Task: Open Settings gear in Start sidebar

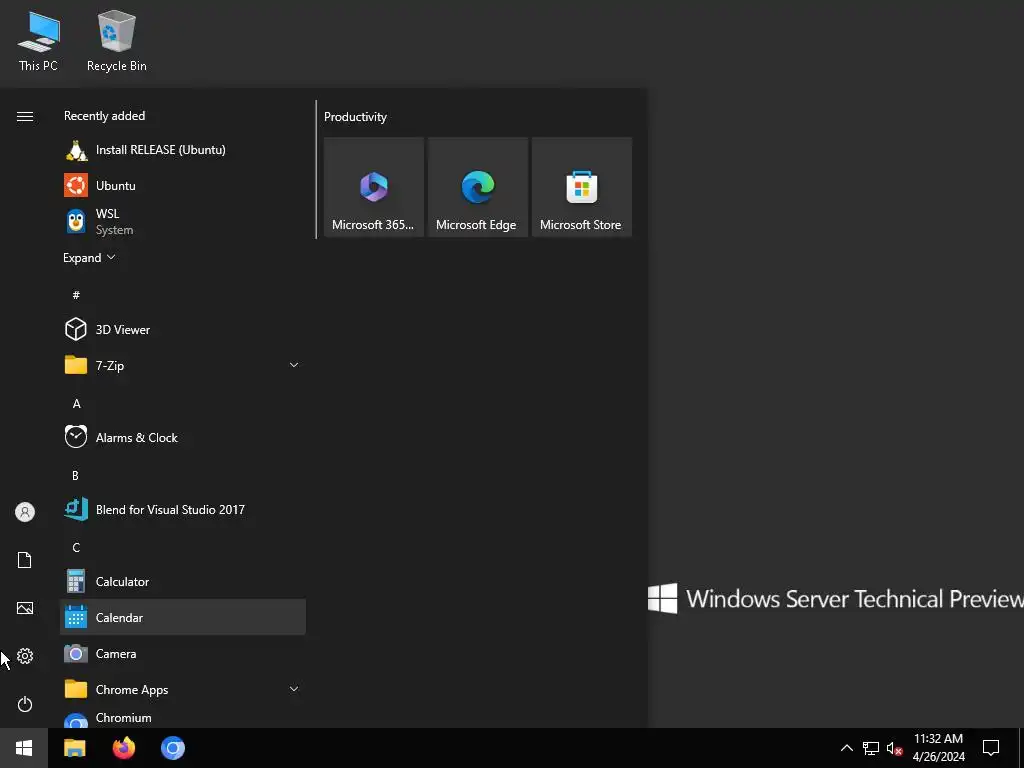Action: tap(25, 656)
